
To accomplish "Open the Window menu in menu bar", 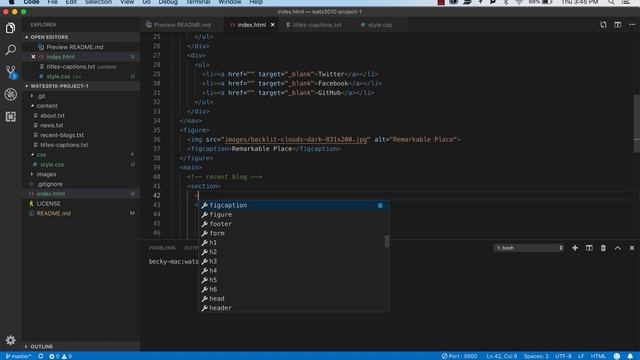I will pos(230,2).
